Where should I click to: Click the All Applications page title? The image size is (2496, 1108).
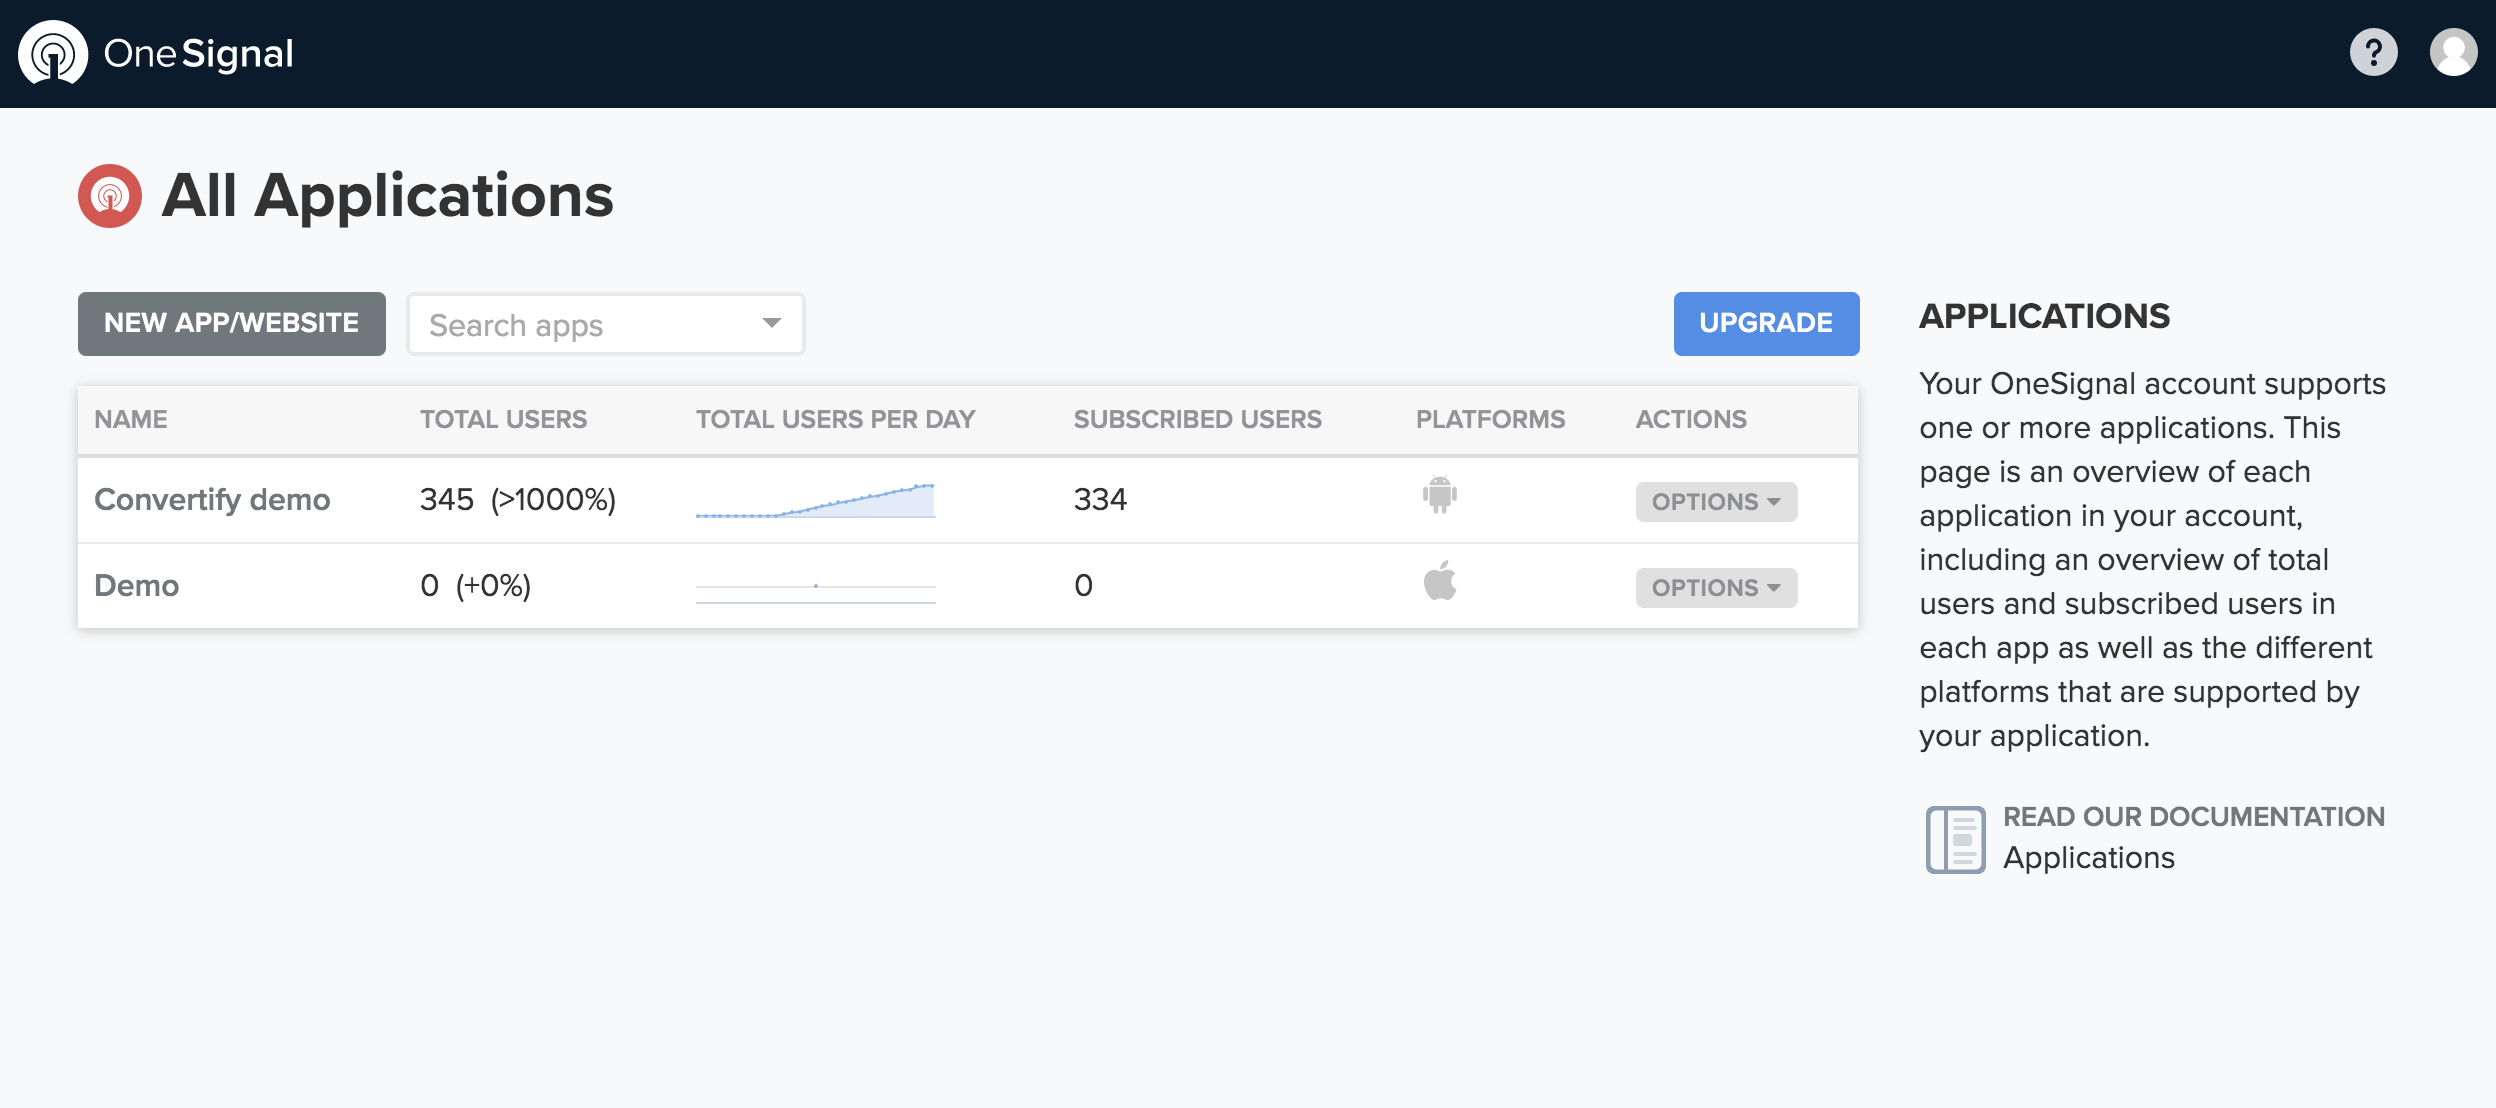(387, 196)
